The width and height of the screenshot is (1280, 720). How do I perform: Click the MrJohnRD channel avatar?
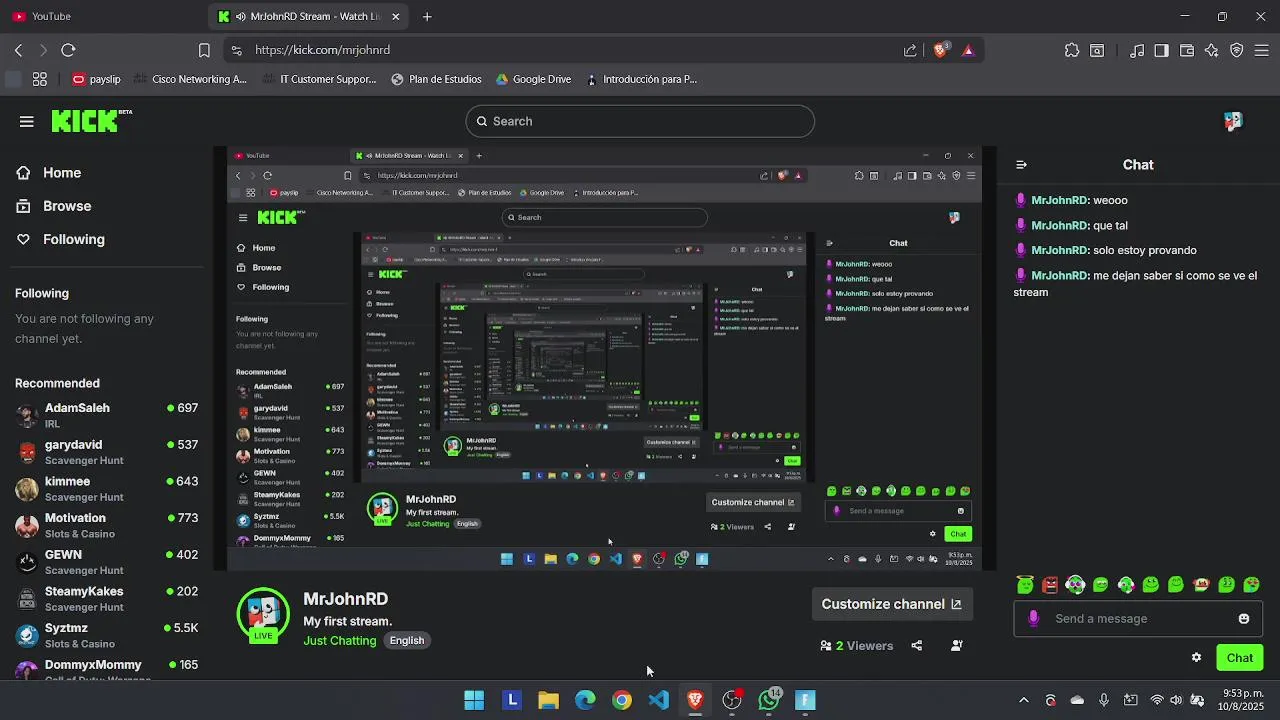(x=263, y=613)
